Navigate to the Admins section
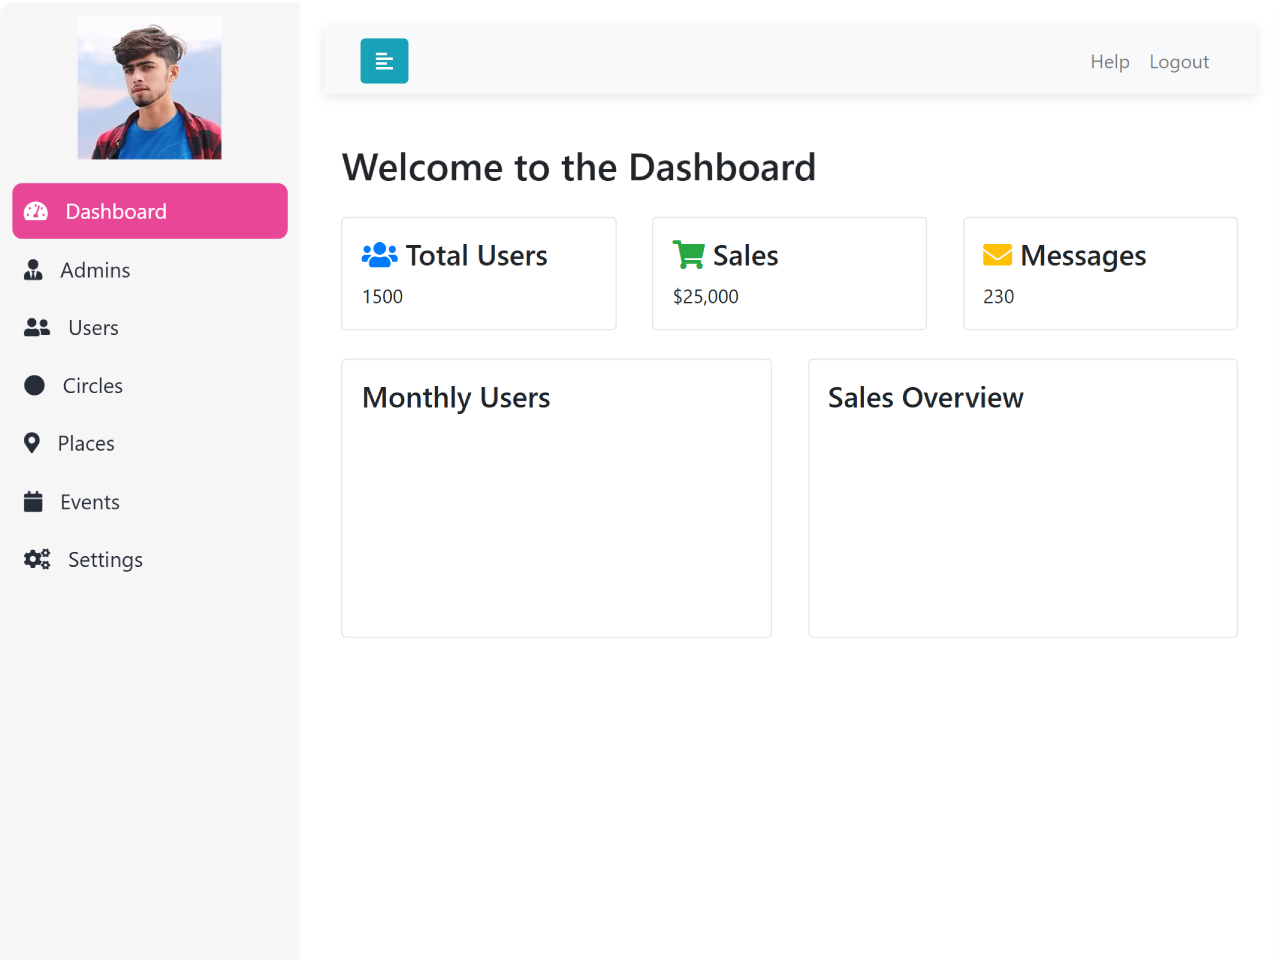Image resolution: width=1280 pixels, height=960 pixels. pos(95,270)
